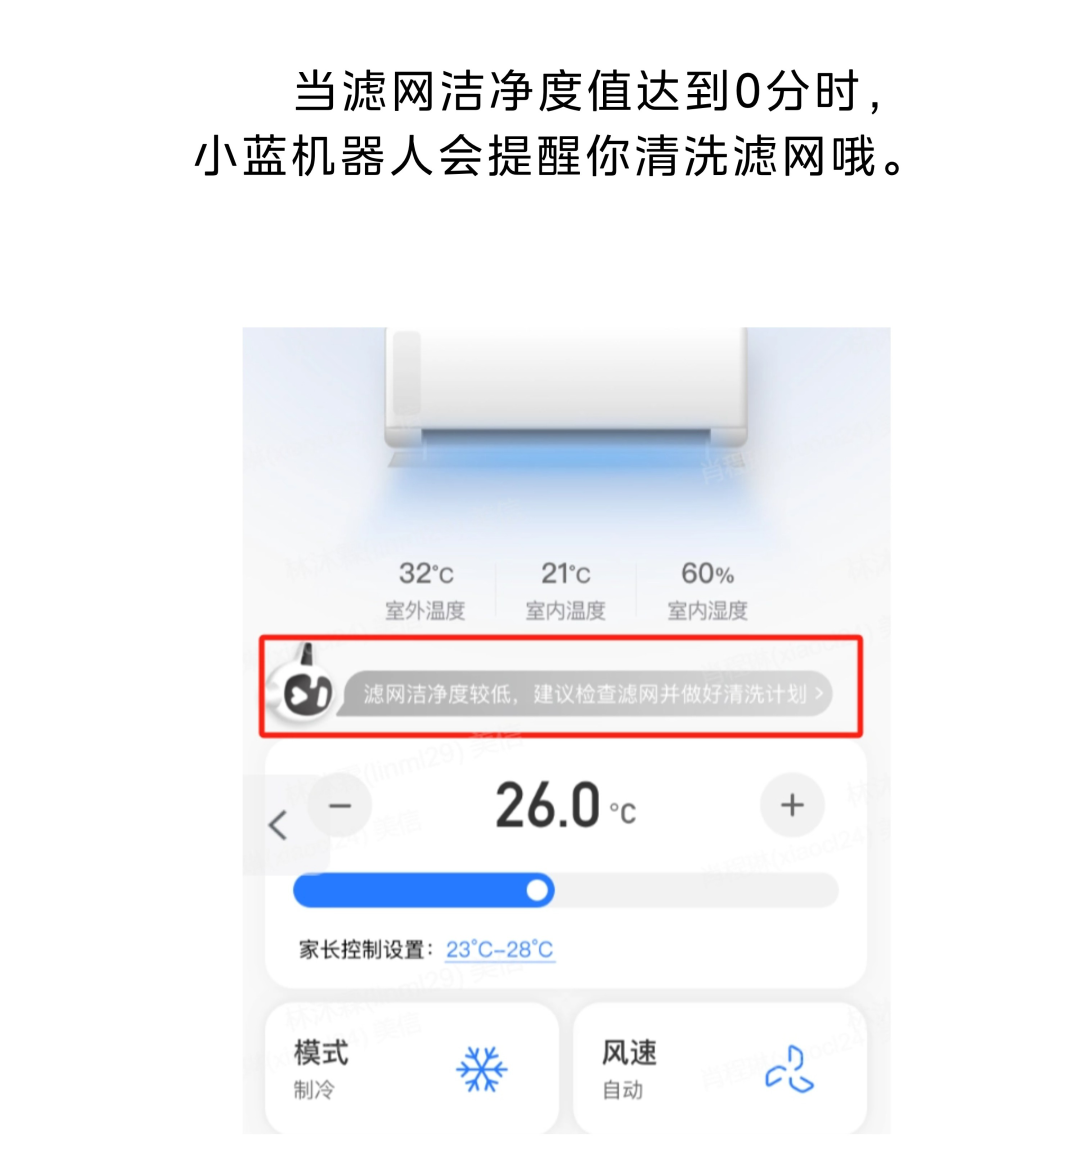The width and height of the screenshot is (1080, 1164).
Task: Click the left back chevron arrow
Action: click(278, 825)
